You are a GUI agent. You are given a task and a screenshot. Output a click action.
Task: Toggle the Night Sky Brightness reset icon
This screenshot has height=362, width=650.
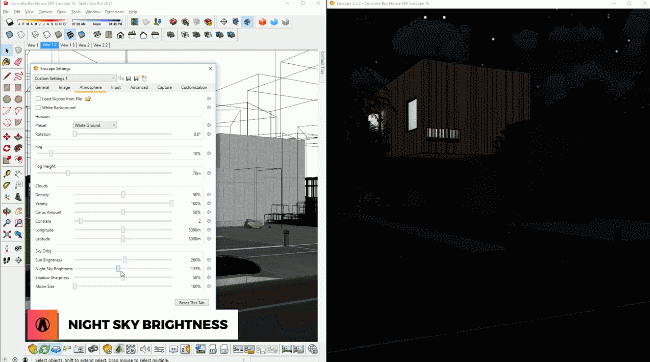[209, 269]
